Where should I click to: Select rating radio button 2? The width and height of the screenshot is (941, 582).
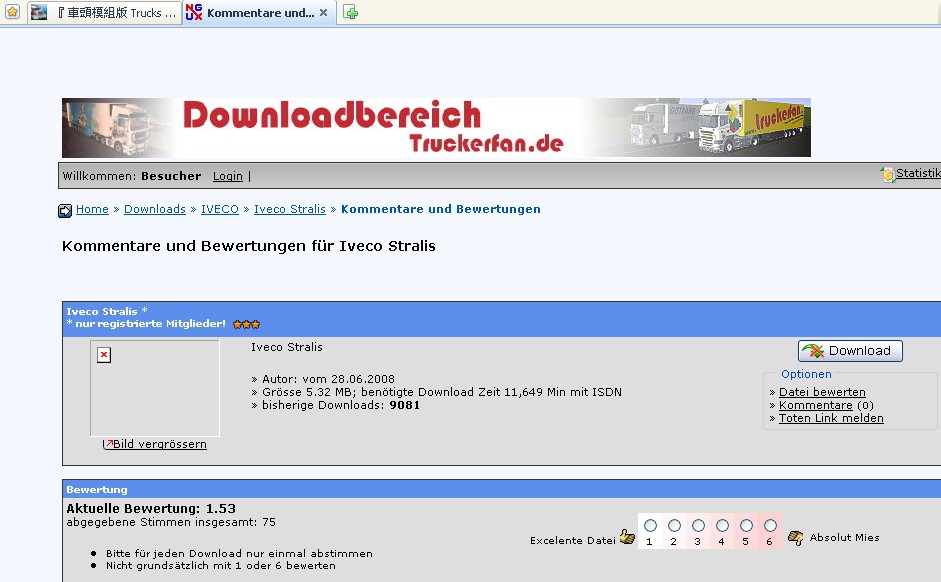[x=674, y=526]
